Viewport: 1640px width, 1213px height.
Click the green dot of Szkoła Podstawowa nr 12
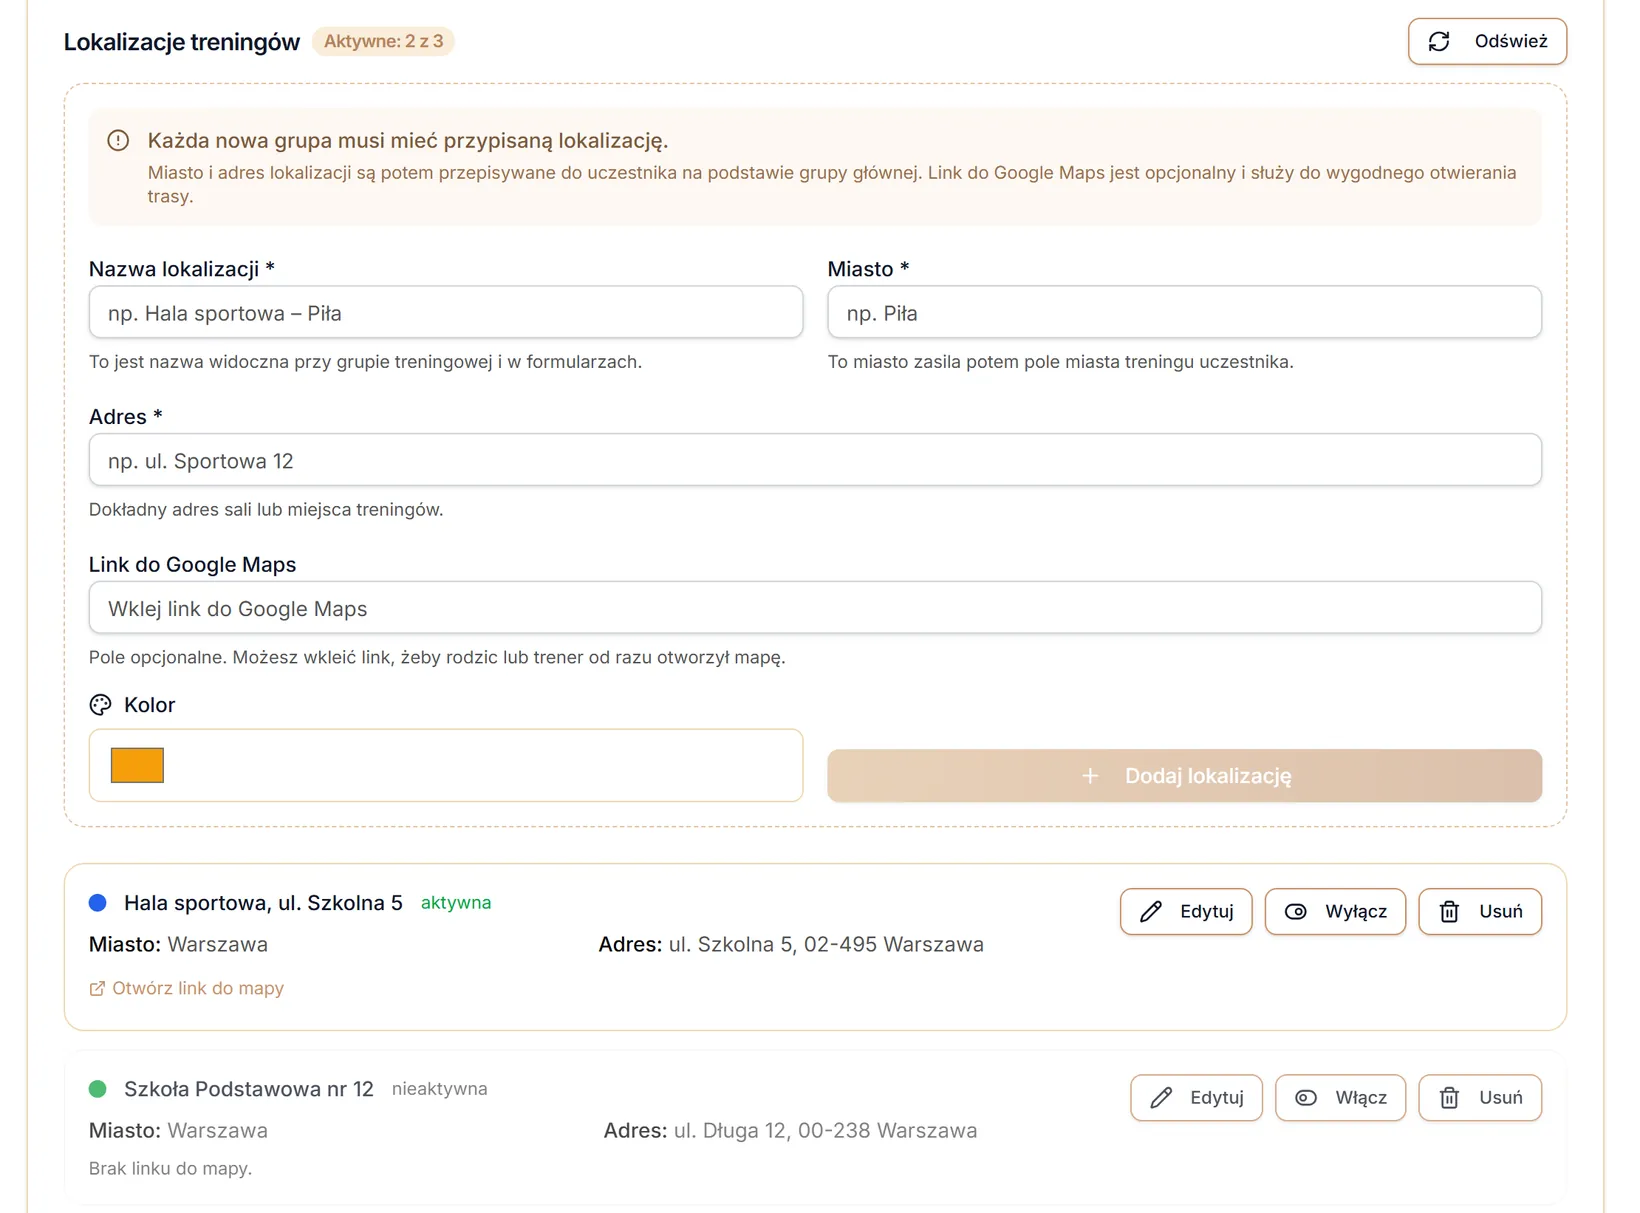98,1089
